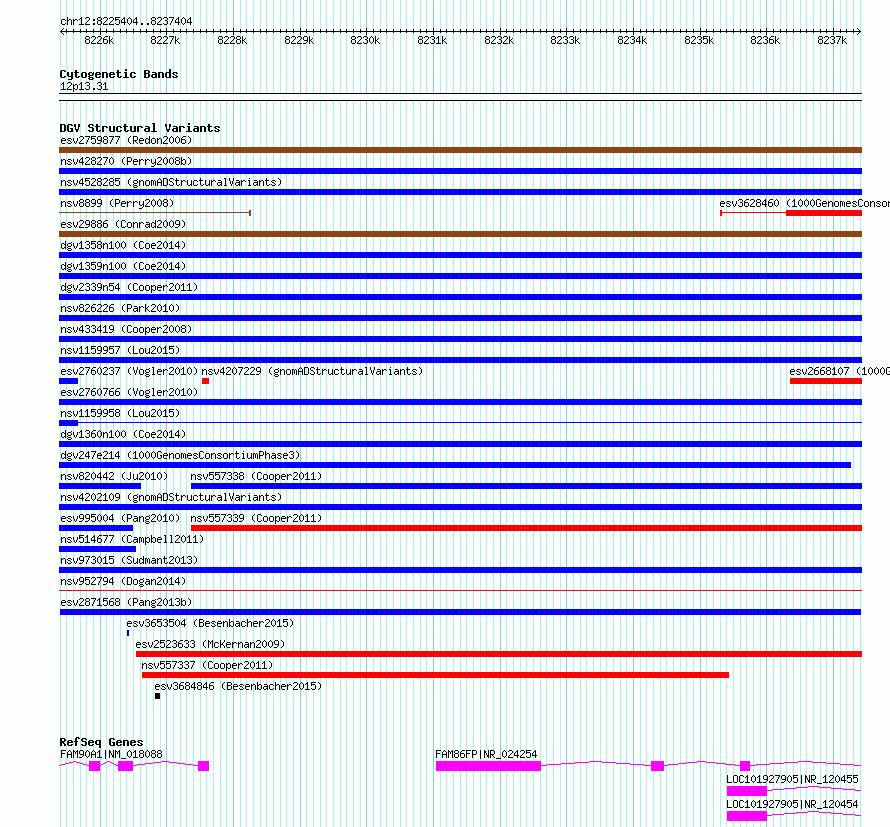Click the tiny blue esv3653504 marker
This screenshot has height=827, width=890.
pos(128,633)
